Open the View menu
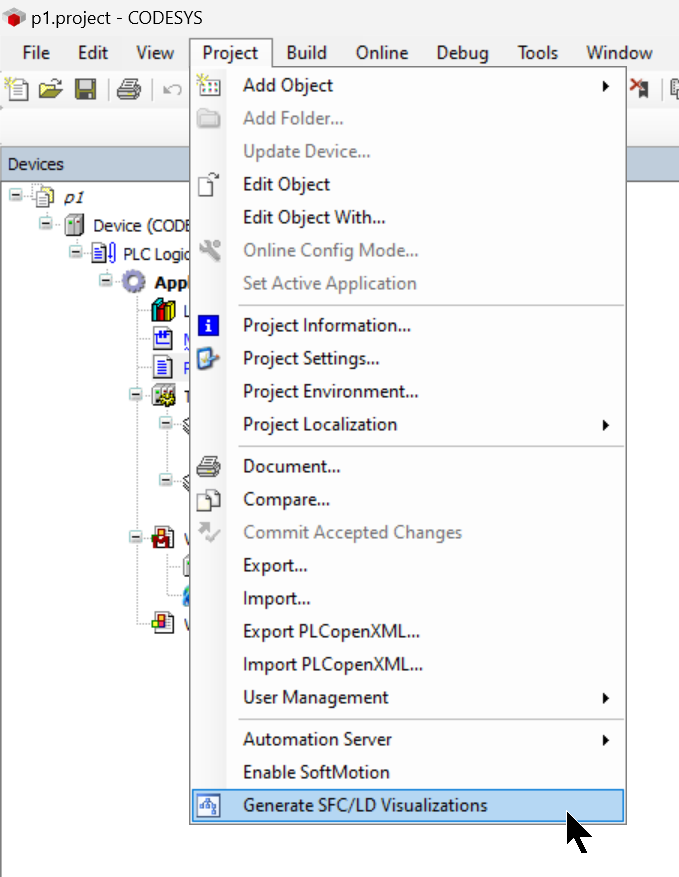This screenshot has height=877, width=679. [x=155, y=53]
